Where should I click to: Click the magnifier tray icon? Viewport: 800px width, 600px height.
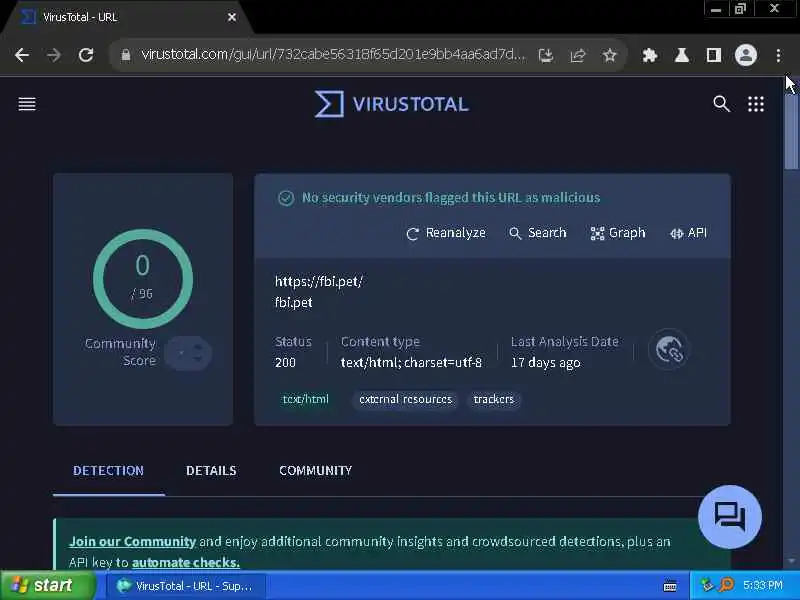tap(726, 585)
